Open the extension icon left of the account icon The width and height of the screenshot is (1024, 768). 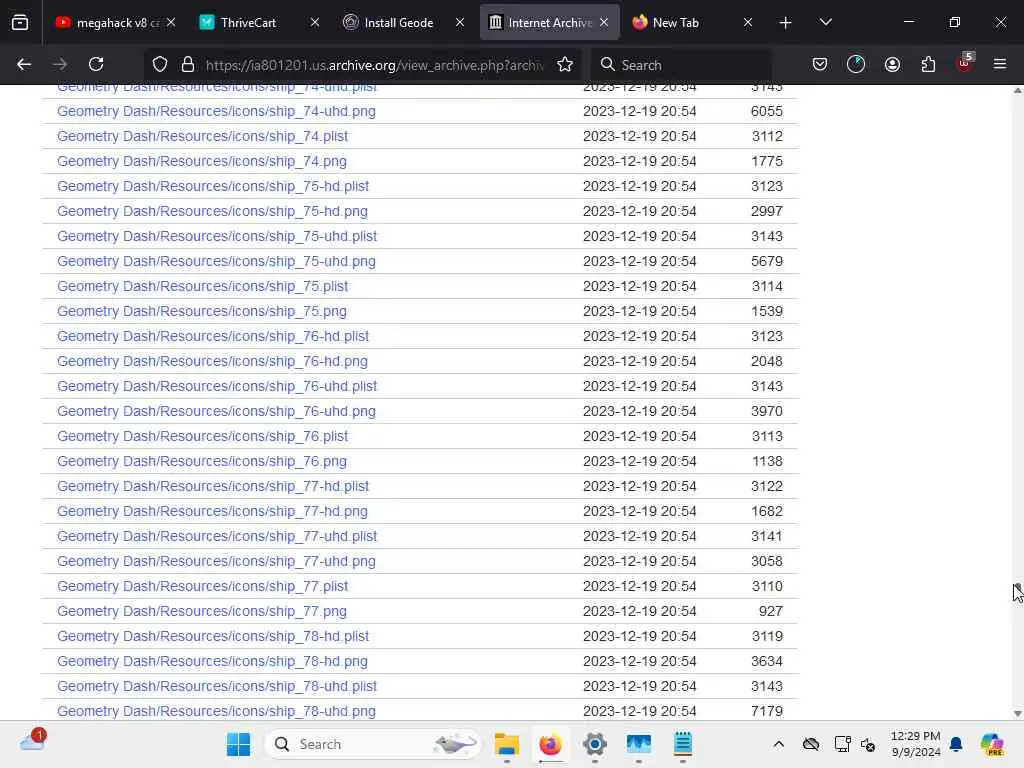[x=856, y=64]
